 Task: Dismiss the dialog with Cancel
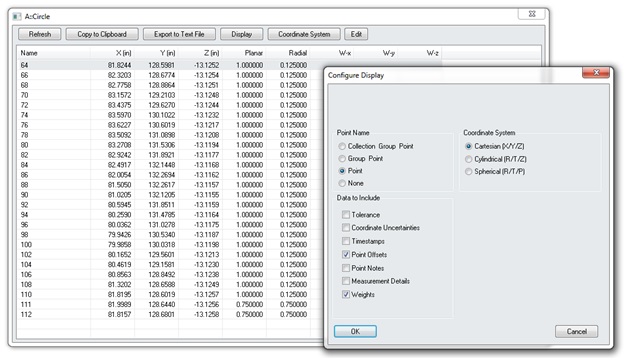click(576, 332)
